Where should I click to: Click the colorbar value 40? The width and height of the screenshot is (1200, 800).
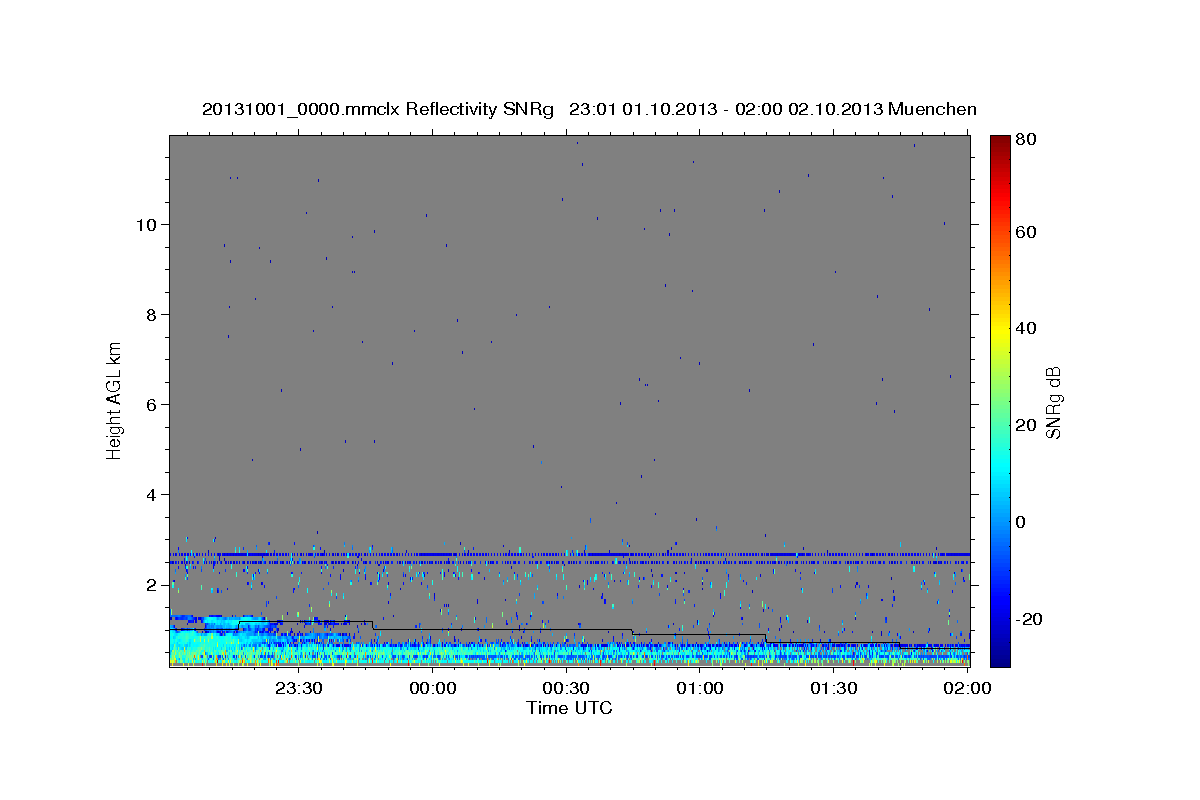click(1028, 328)
